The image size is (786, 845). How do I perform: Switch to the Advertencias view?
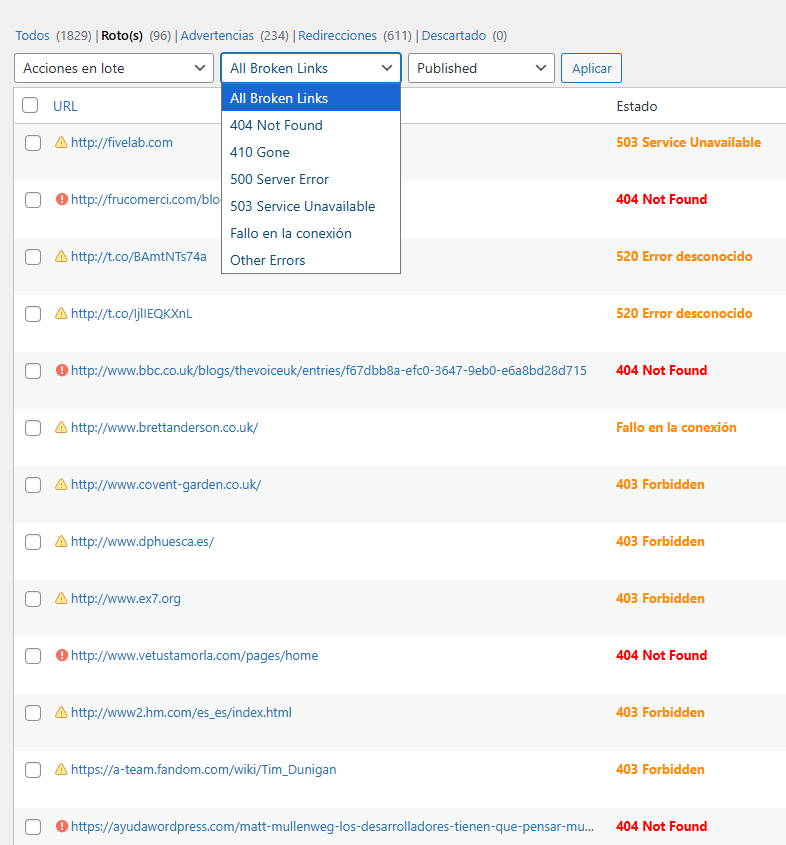point(217,36)
